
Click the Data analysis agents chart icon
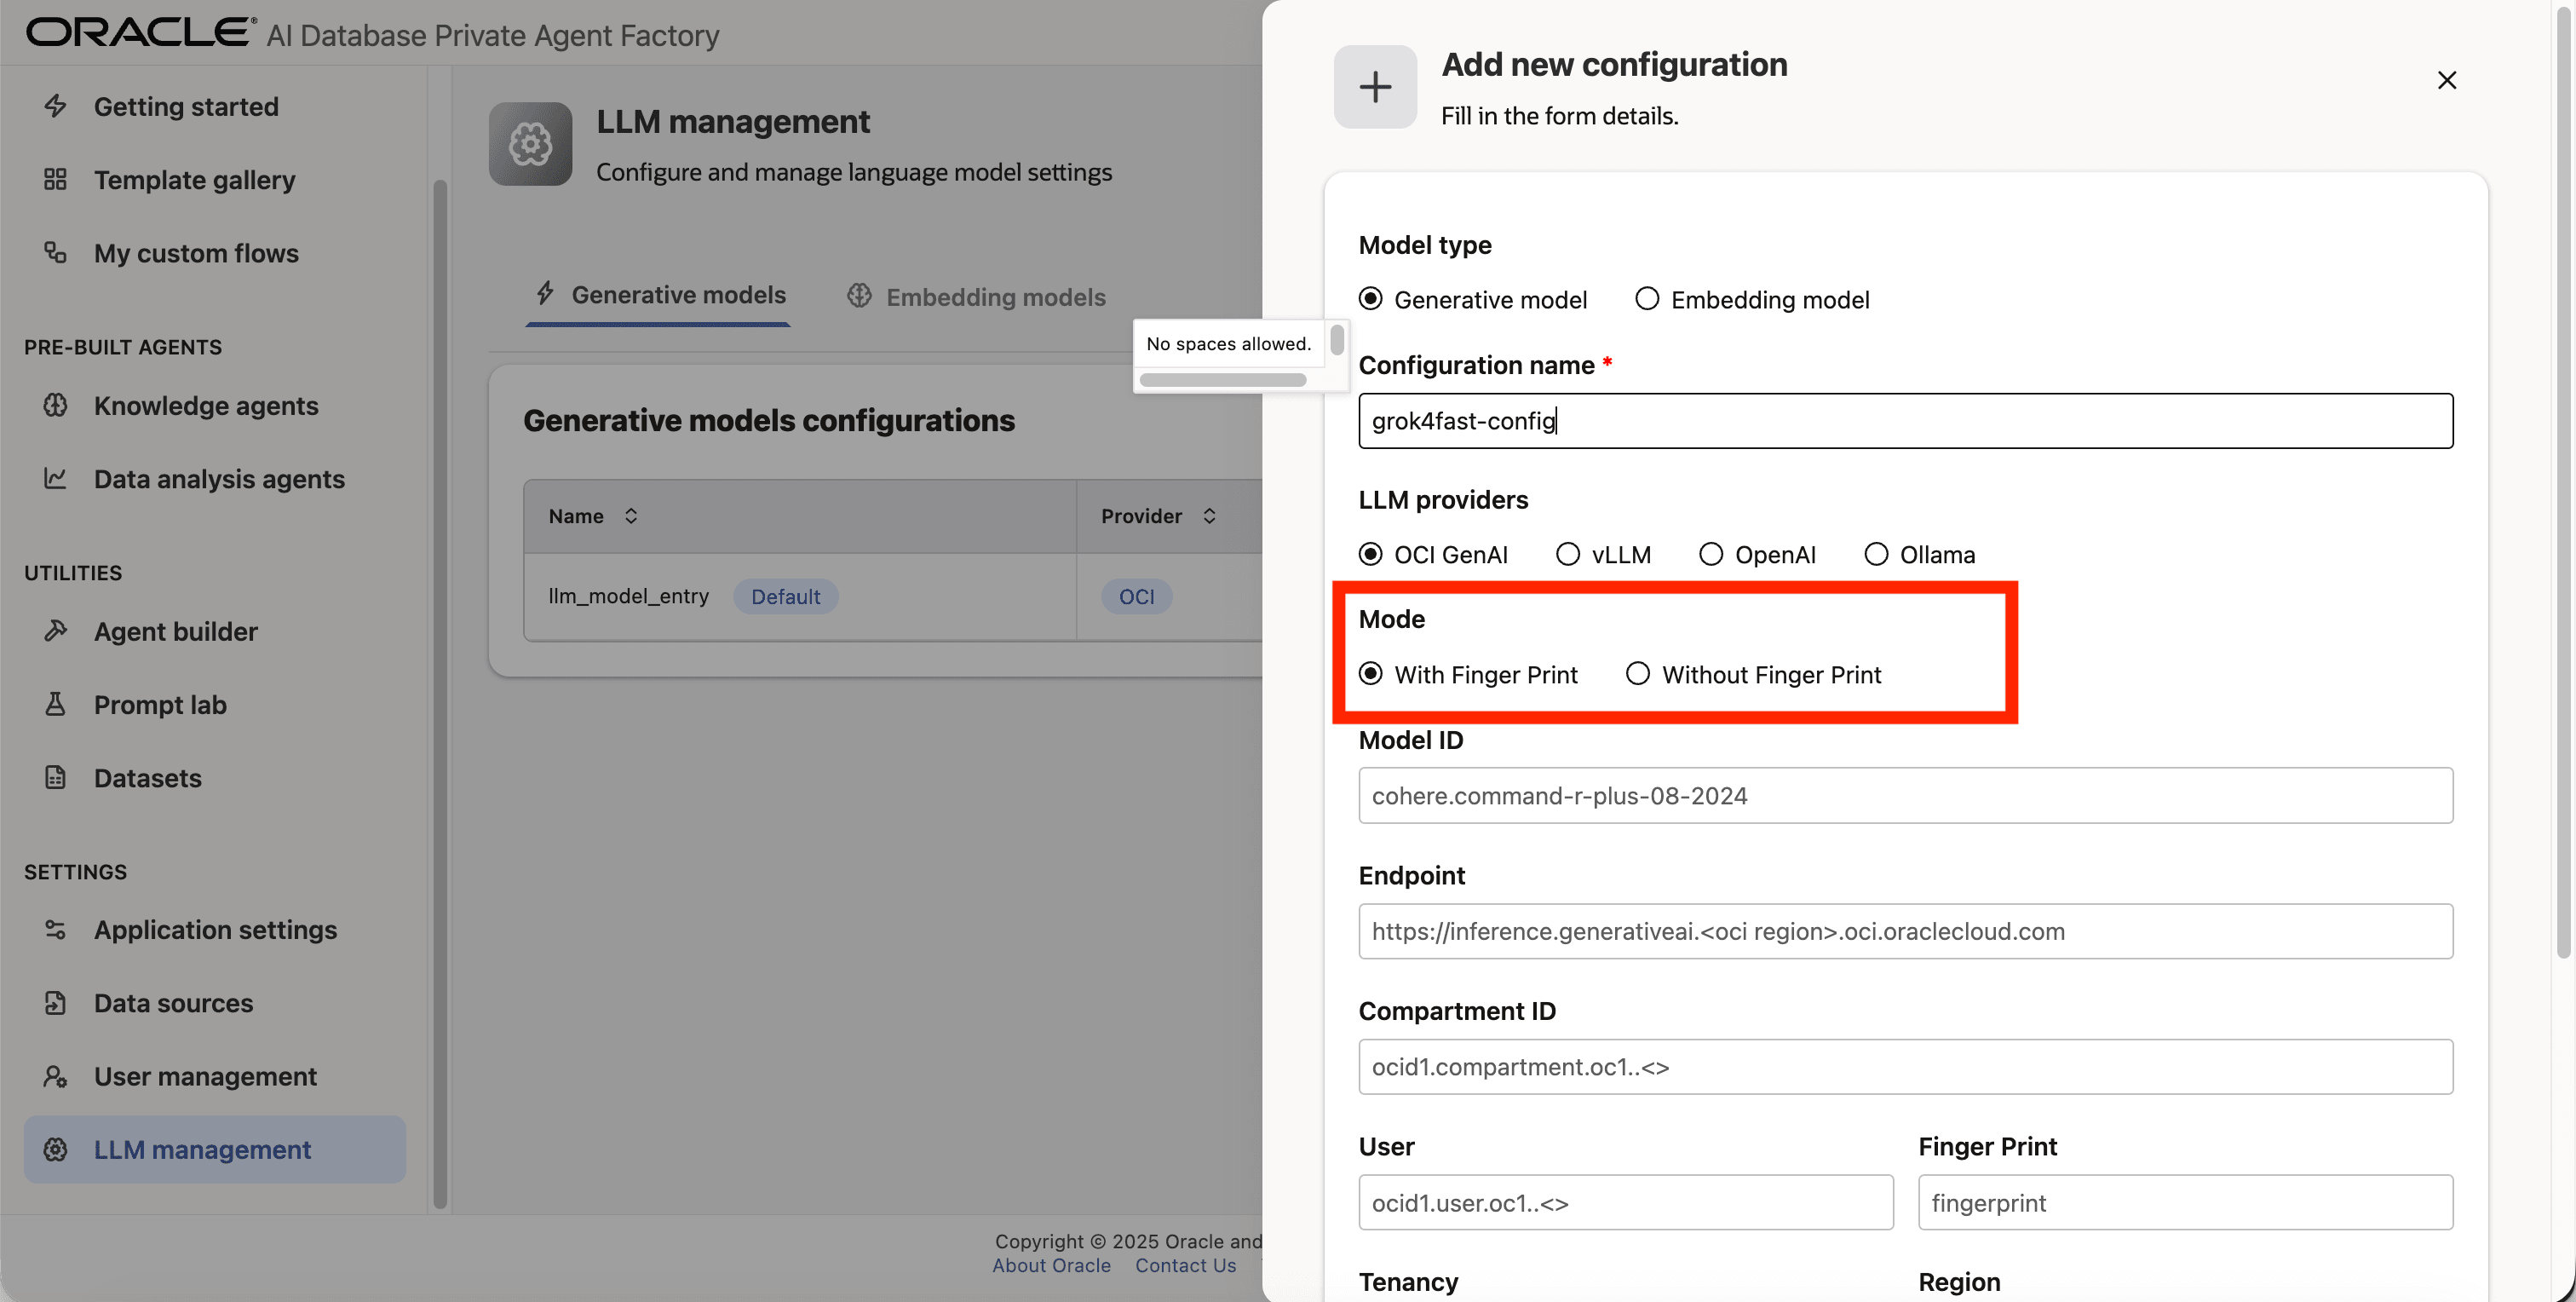pos(55,479)
